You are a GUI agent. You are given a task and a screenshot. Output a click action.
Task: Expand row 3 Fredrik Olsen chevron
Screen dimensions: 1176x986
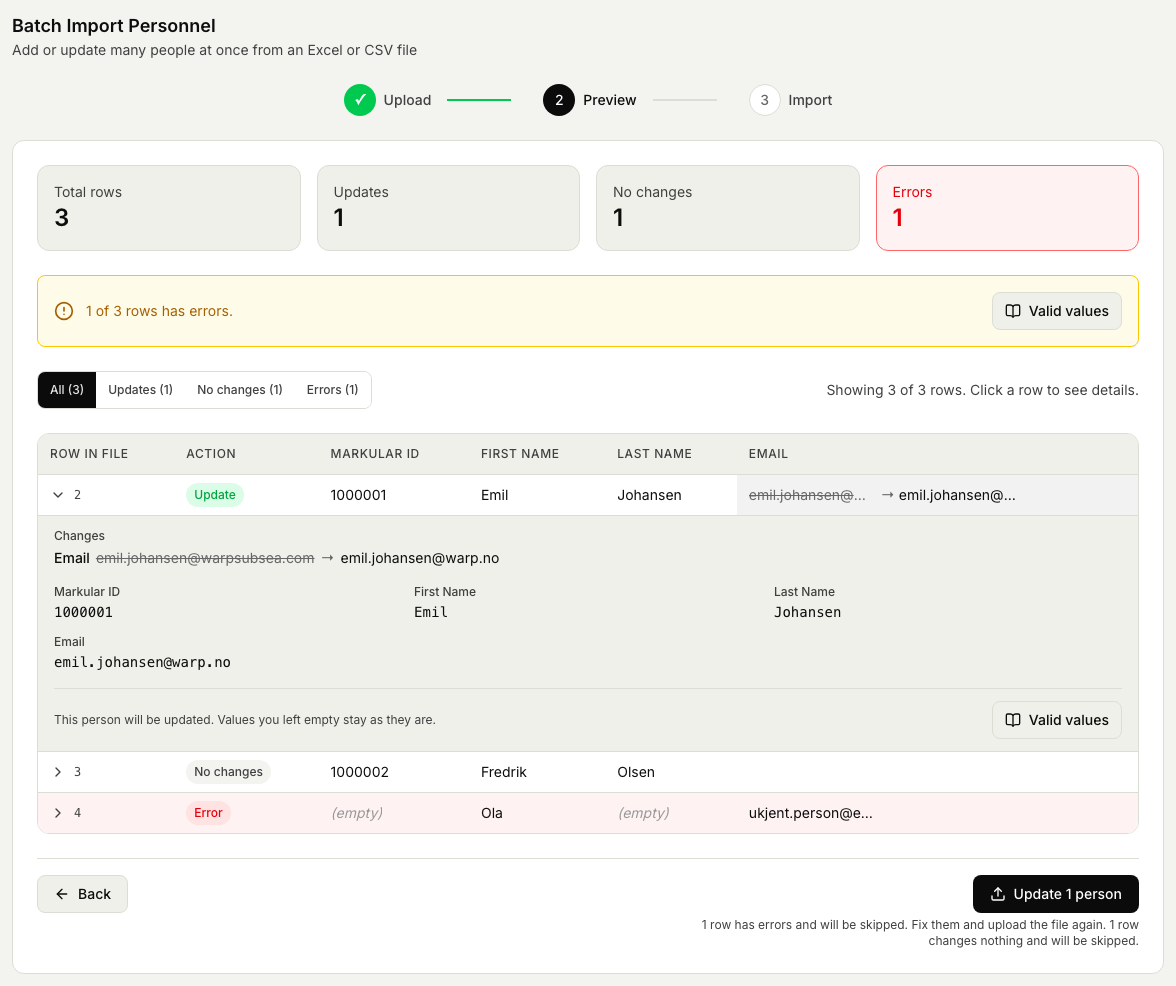[x=58, y=772]
